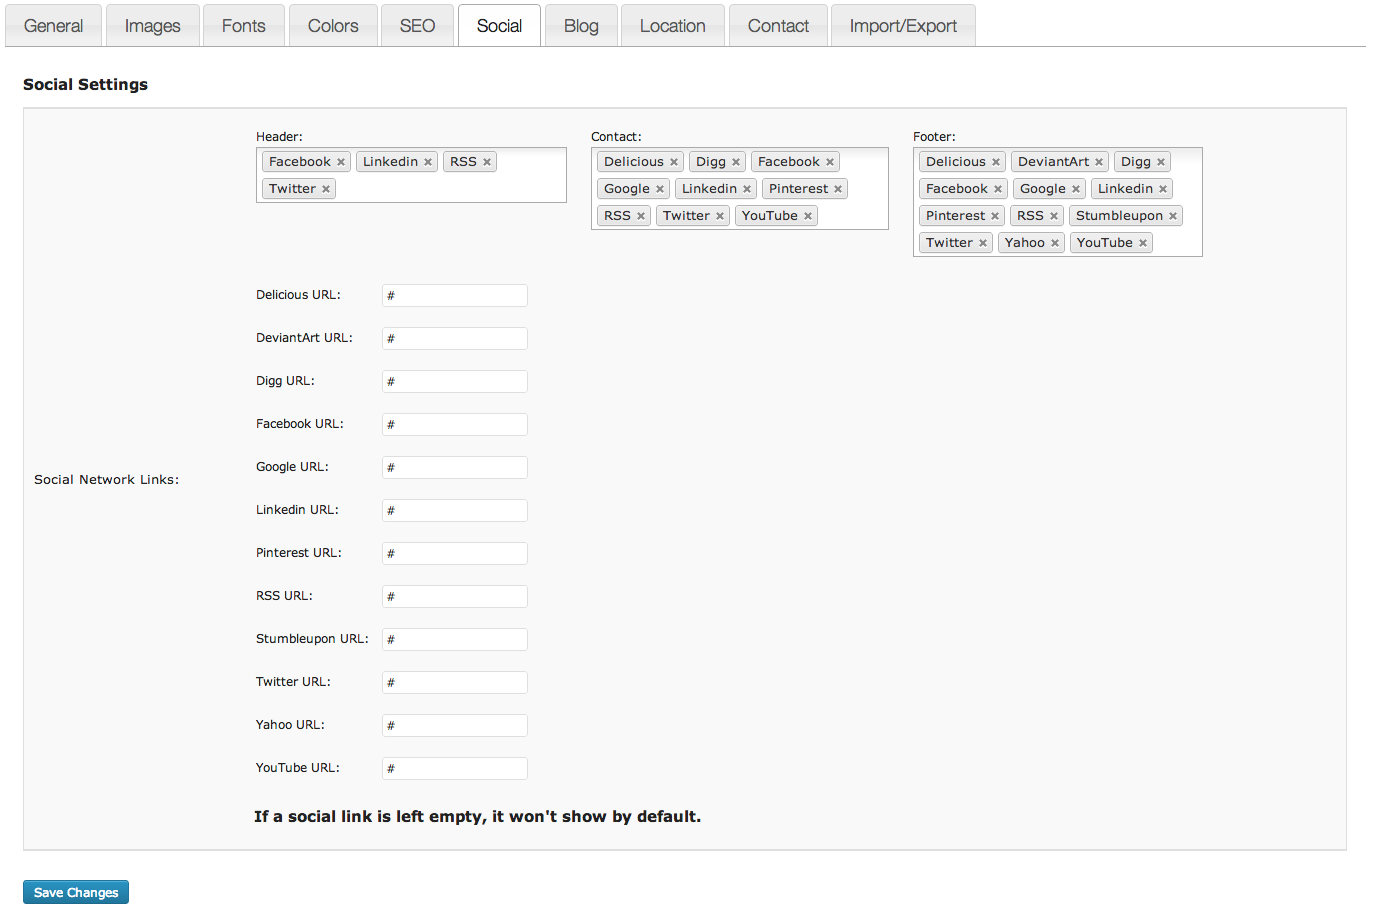Remove YouTube tag from Contact box
The height and width of the screenshot is (909, 1375).
[808, 216]
